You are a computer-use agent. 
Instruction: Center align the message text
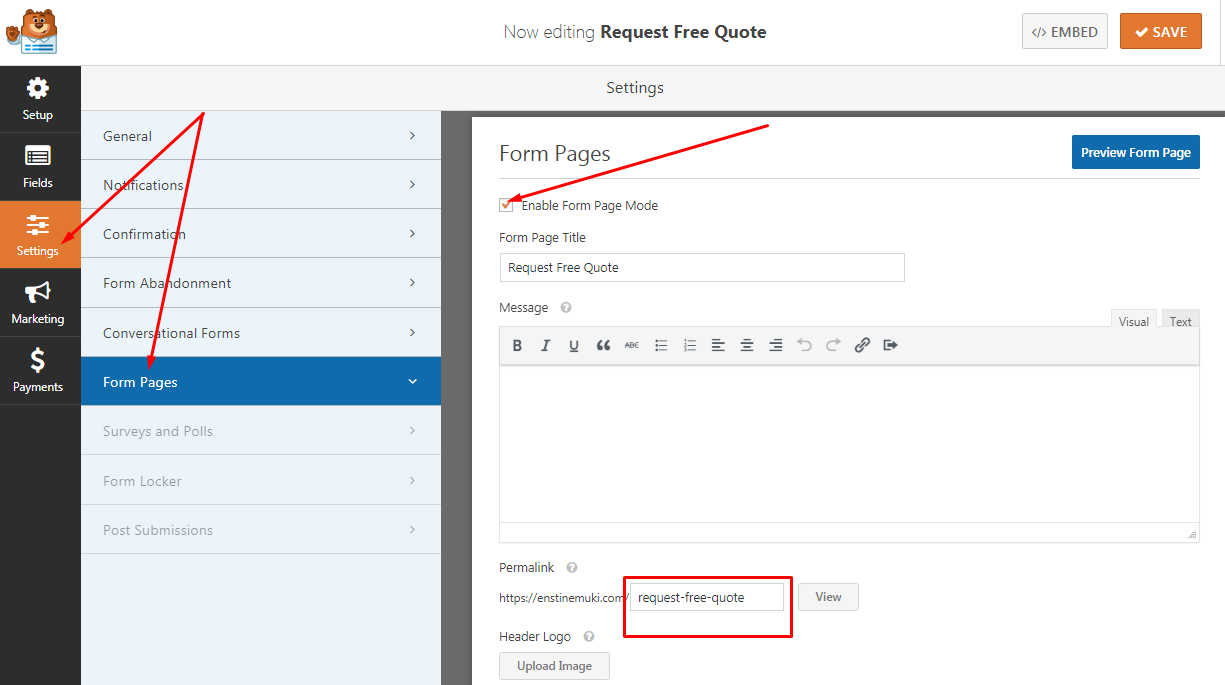(746, 345)
